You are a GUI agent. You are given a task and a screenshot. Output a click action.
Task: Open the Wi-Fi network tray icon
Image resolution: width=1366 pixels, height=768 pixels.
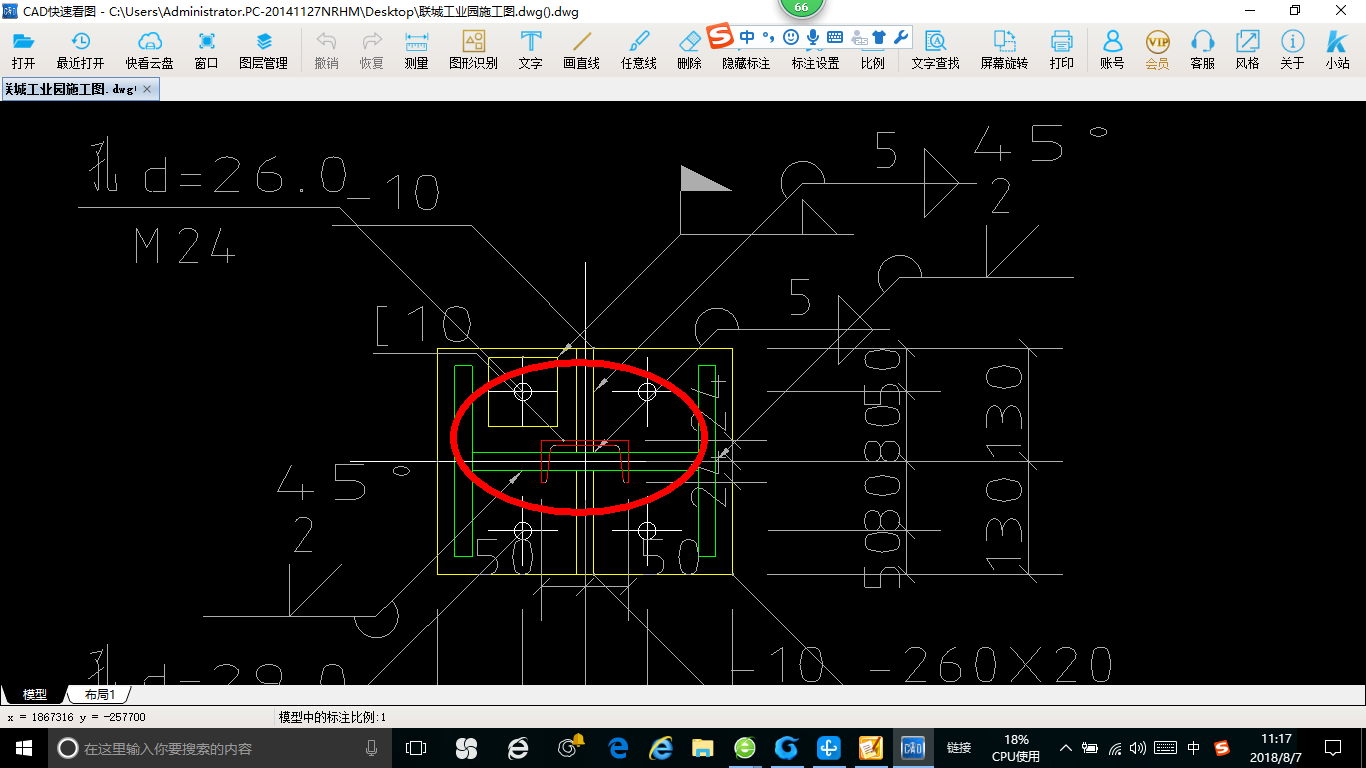1114,747
